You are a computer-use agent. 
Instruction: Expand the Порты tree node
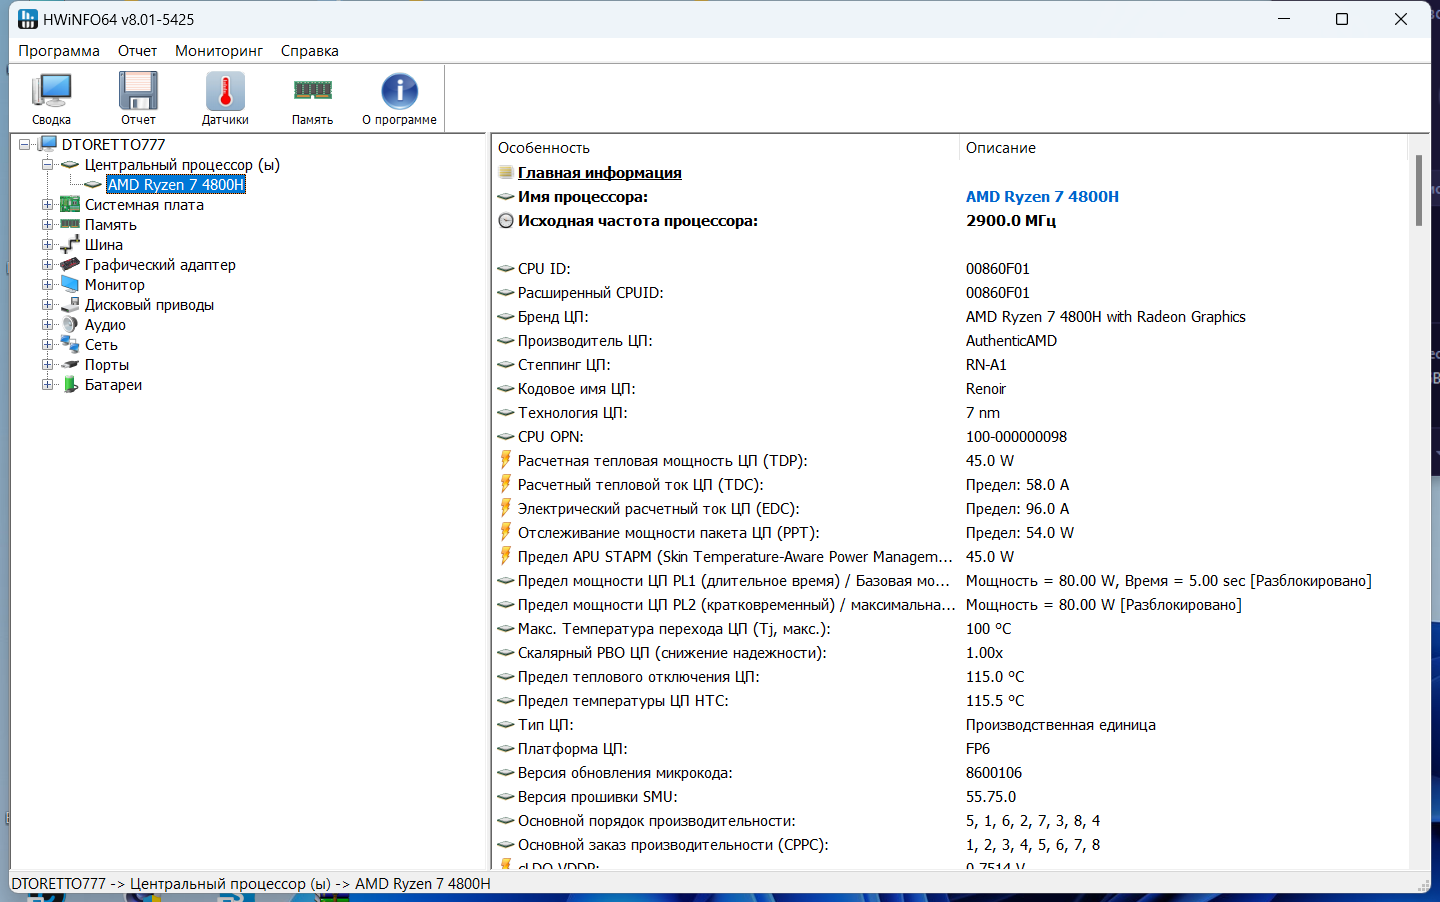pos(47,364)
